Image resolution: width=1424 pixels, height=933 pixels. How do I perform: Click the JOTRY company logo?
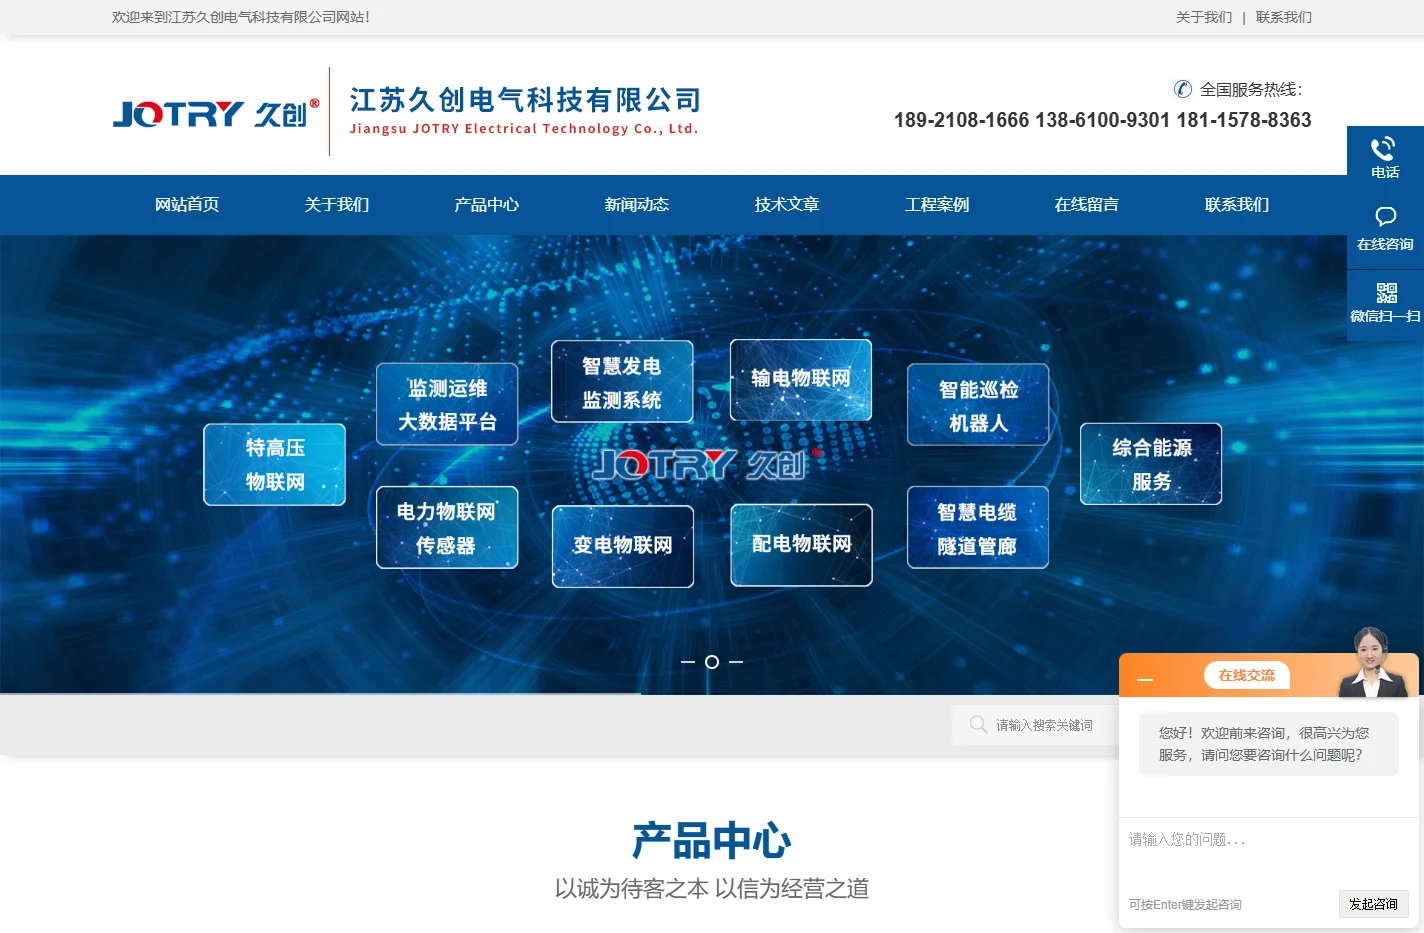(216, 113)
